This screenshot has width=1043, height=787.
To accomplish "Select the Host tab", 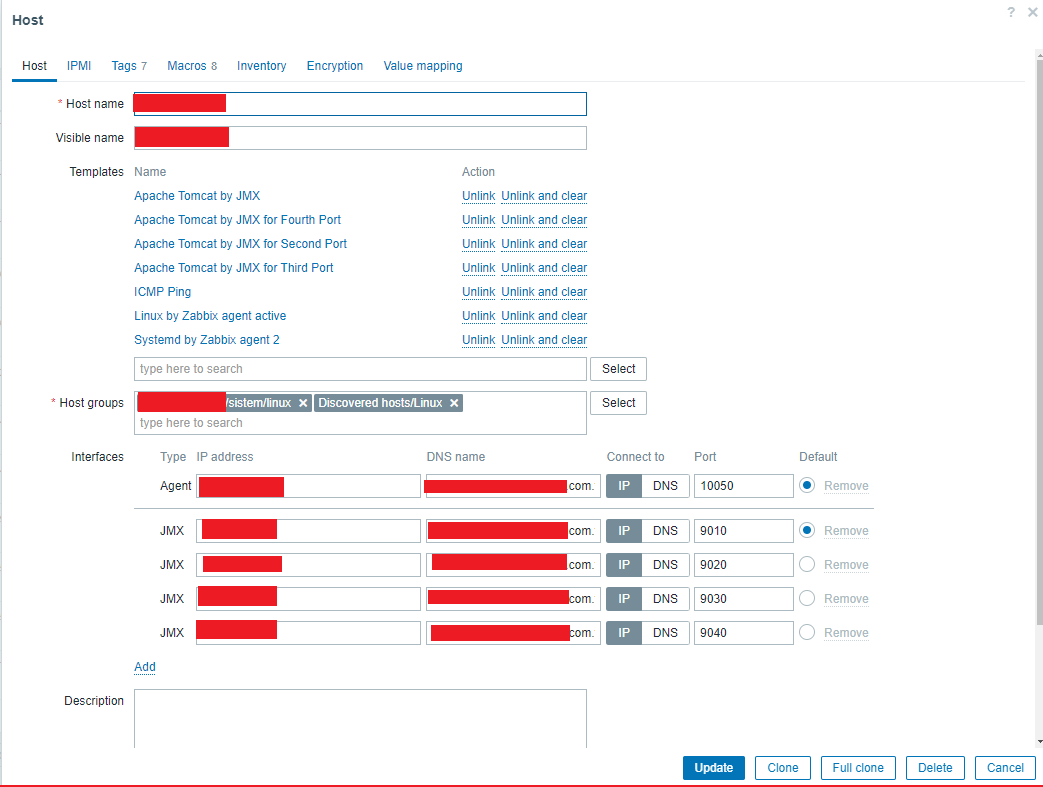I will click(x=35, y=66).
